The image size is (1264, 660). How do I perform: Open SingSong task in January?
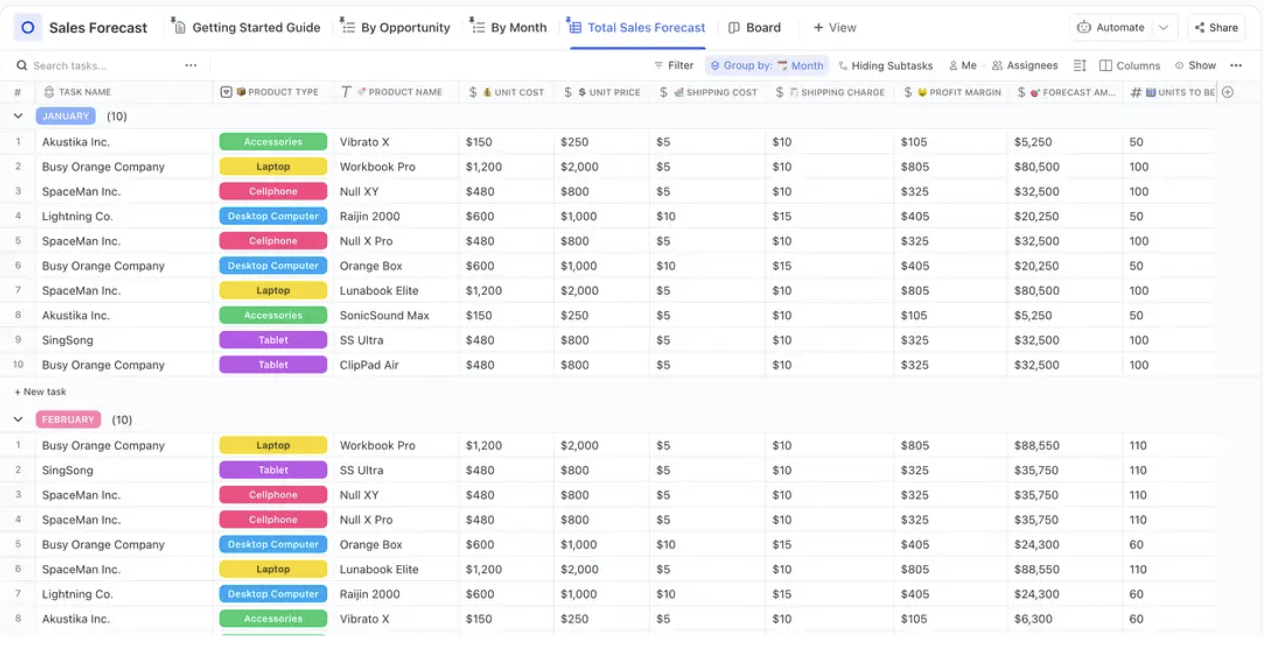click(67, 340)
